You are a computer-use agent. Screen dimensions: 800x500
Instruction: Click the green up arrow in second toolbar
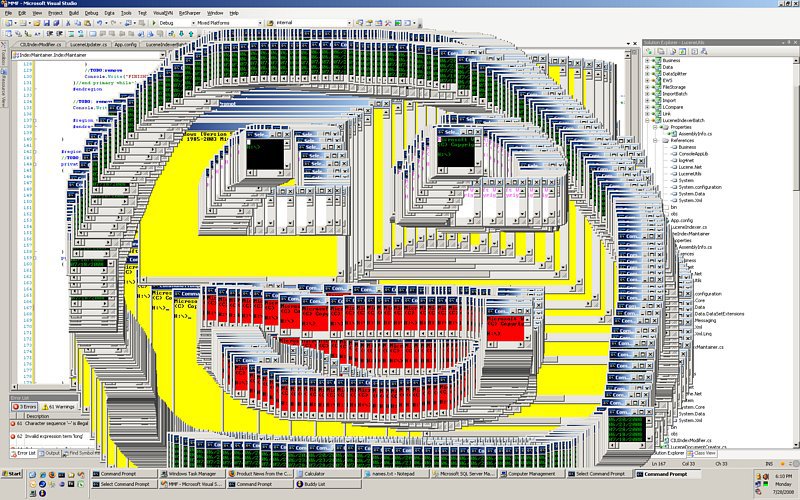(191, 34)
